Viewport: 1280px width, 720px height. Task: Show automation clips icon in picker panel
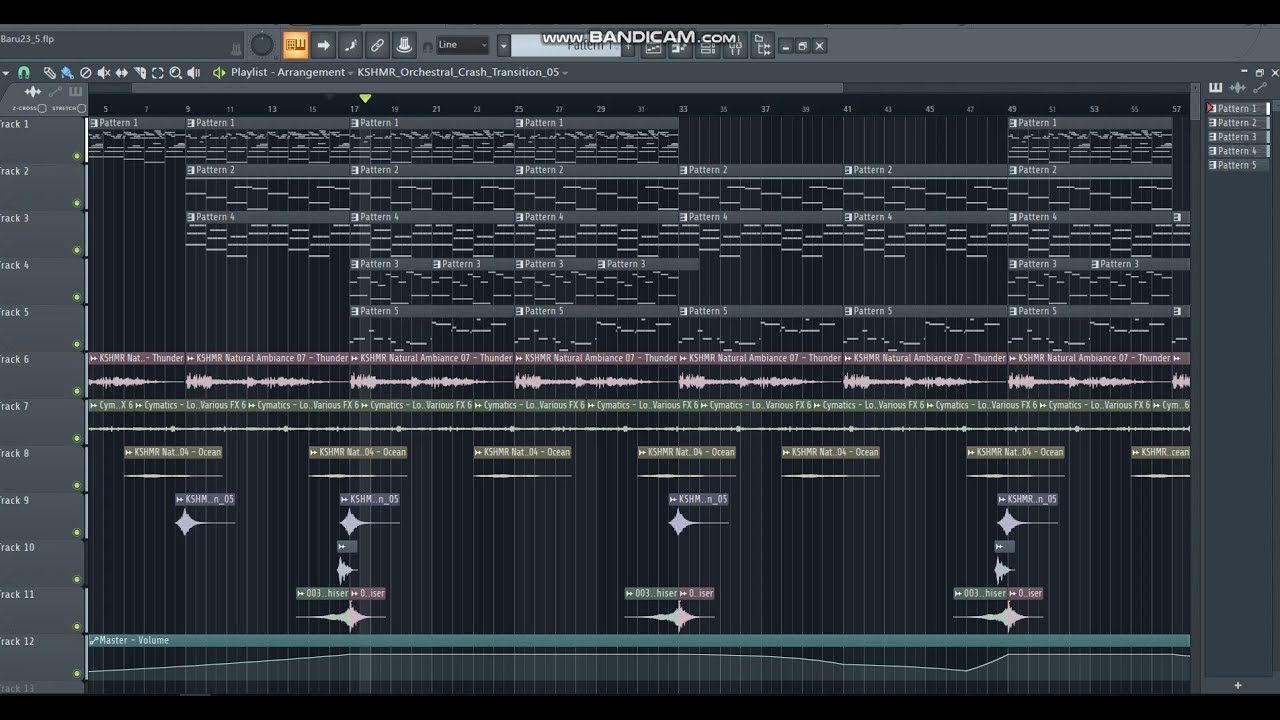(1259, 88)
